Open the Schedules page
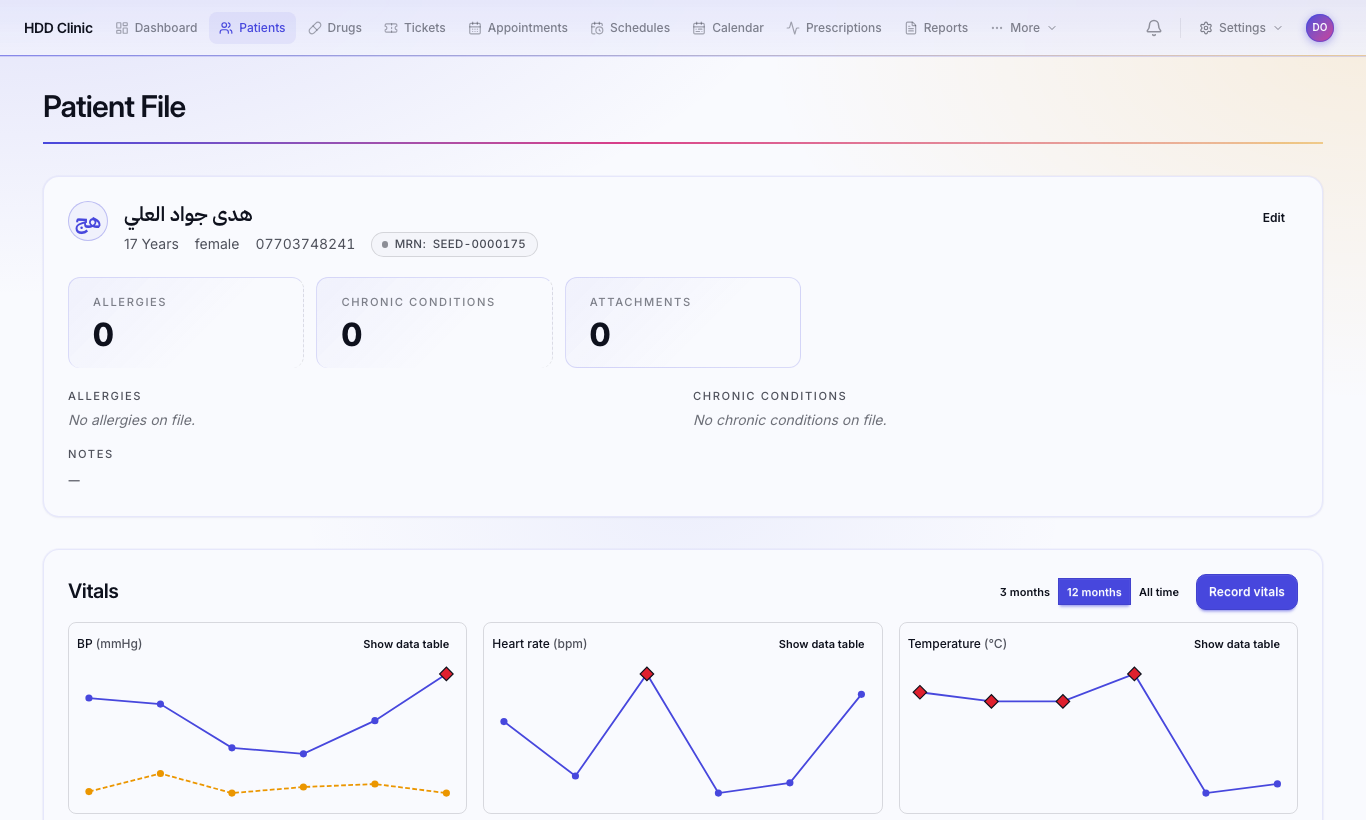1366x820 pixels. [630, 28]
